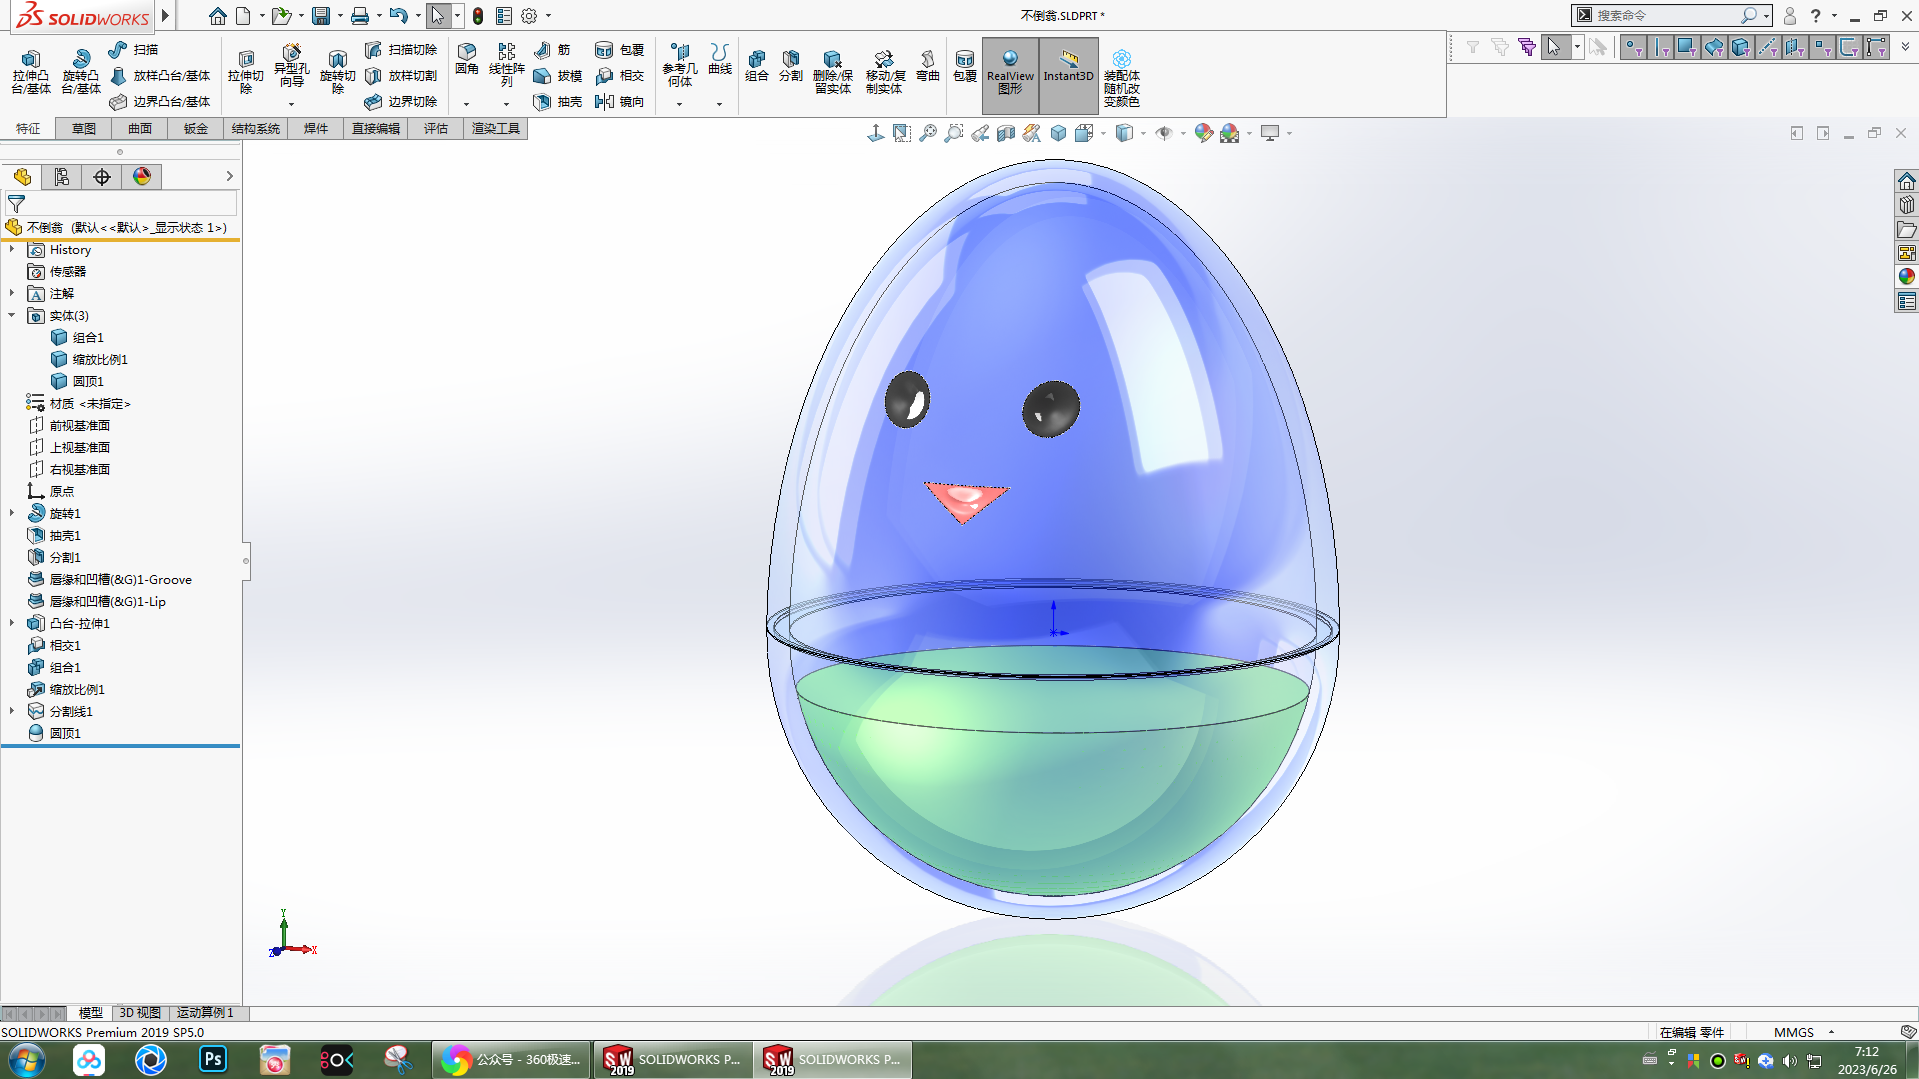
Task: Open the 评估 evaluate tab
Action: coord(436,128)
